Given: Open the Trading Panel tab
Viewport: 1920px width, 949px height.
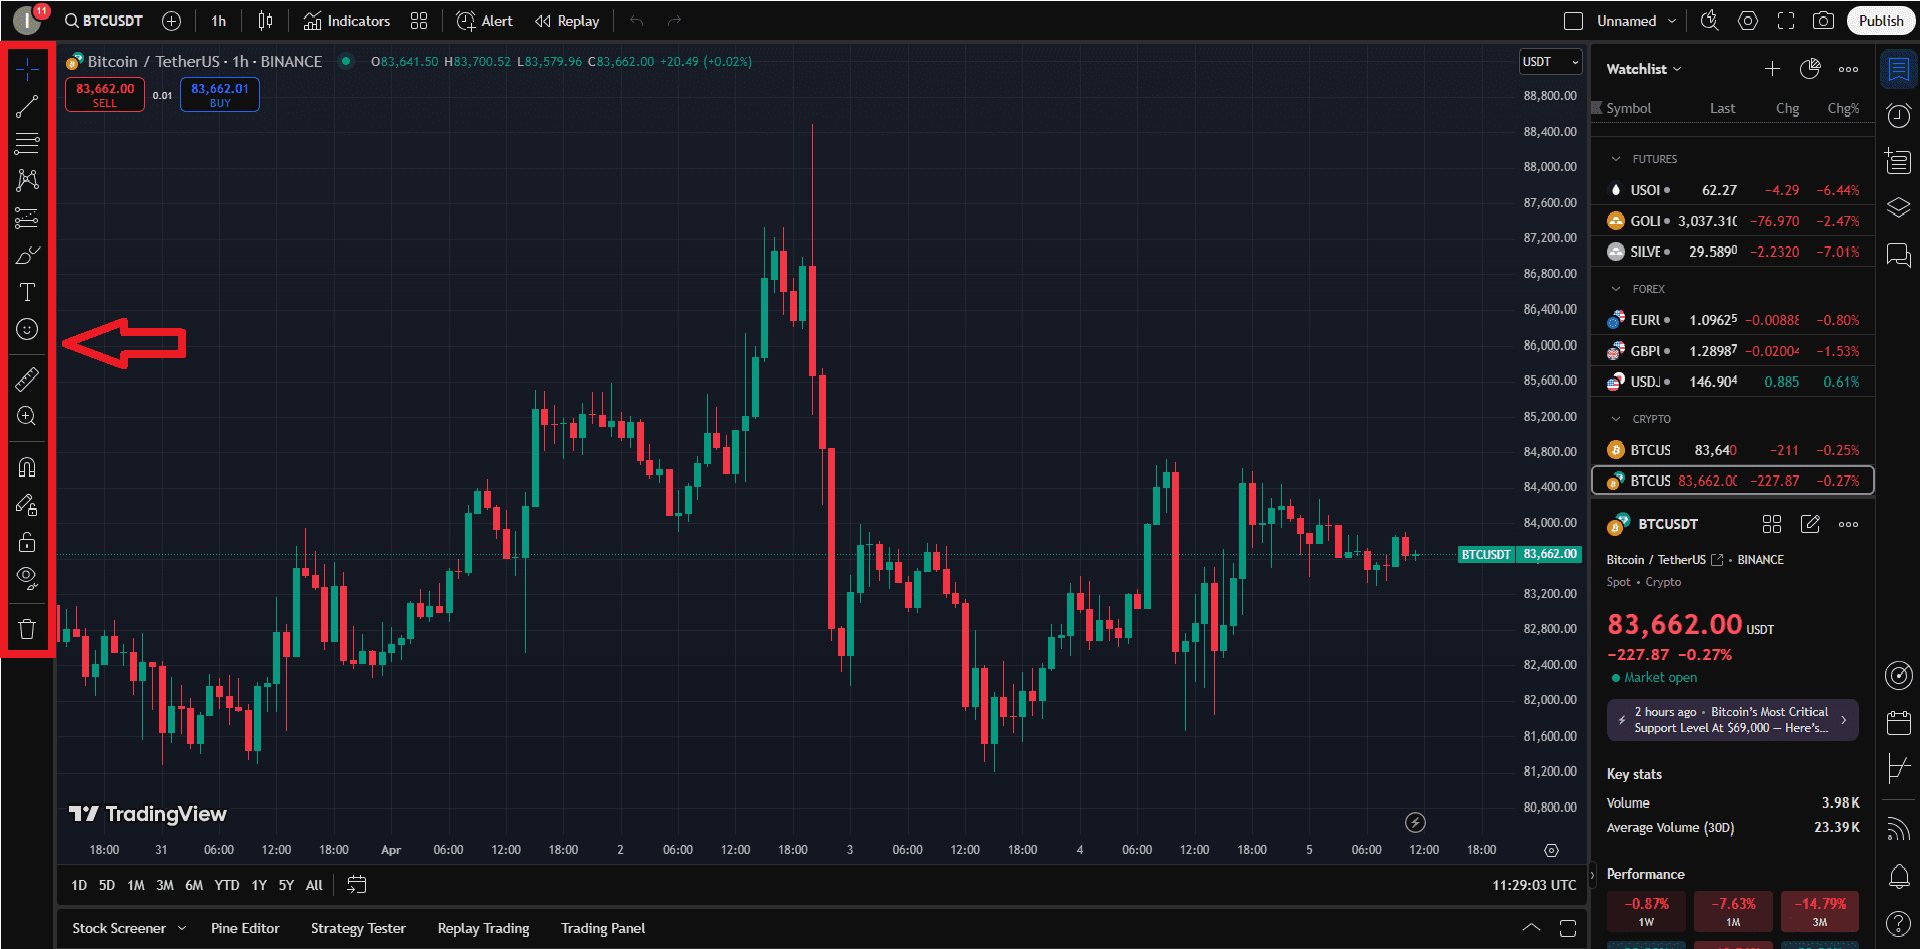Looking at the screenshot, I should 603,928.
